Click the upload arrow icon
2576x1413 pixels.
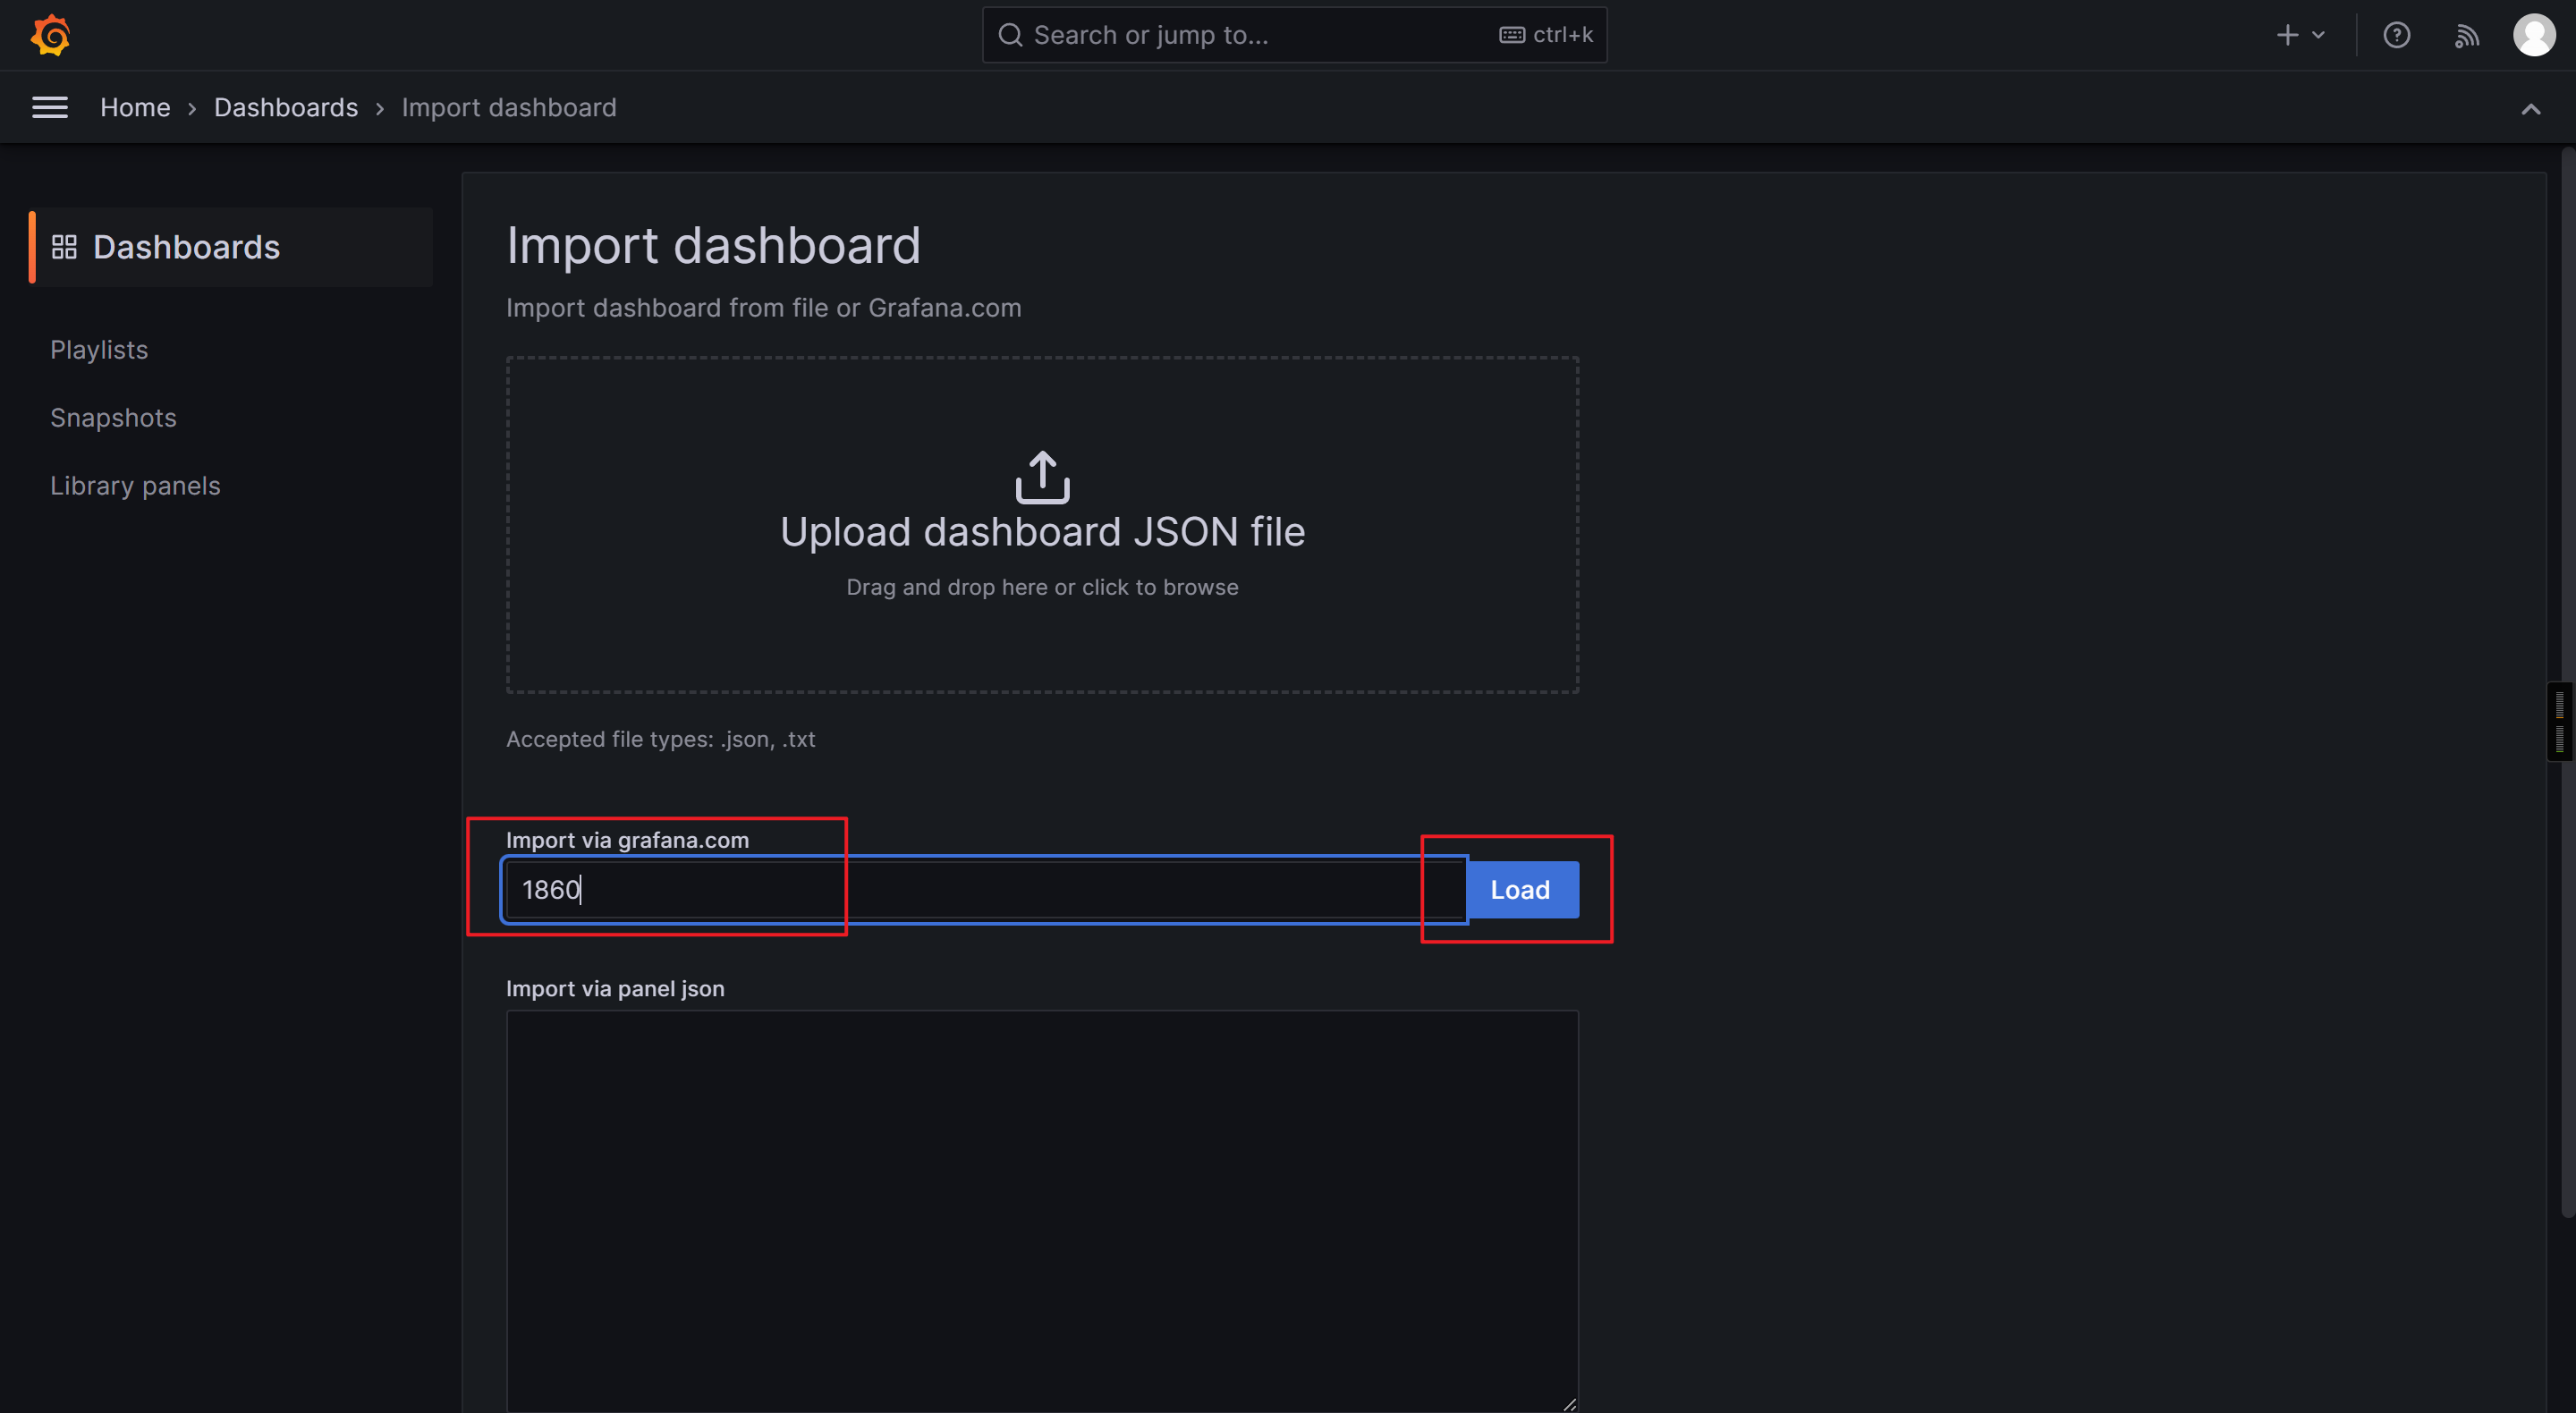click(x=1042, y=477)
